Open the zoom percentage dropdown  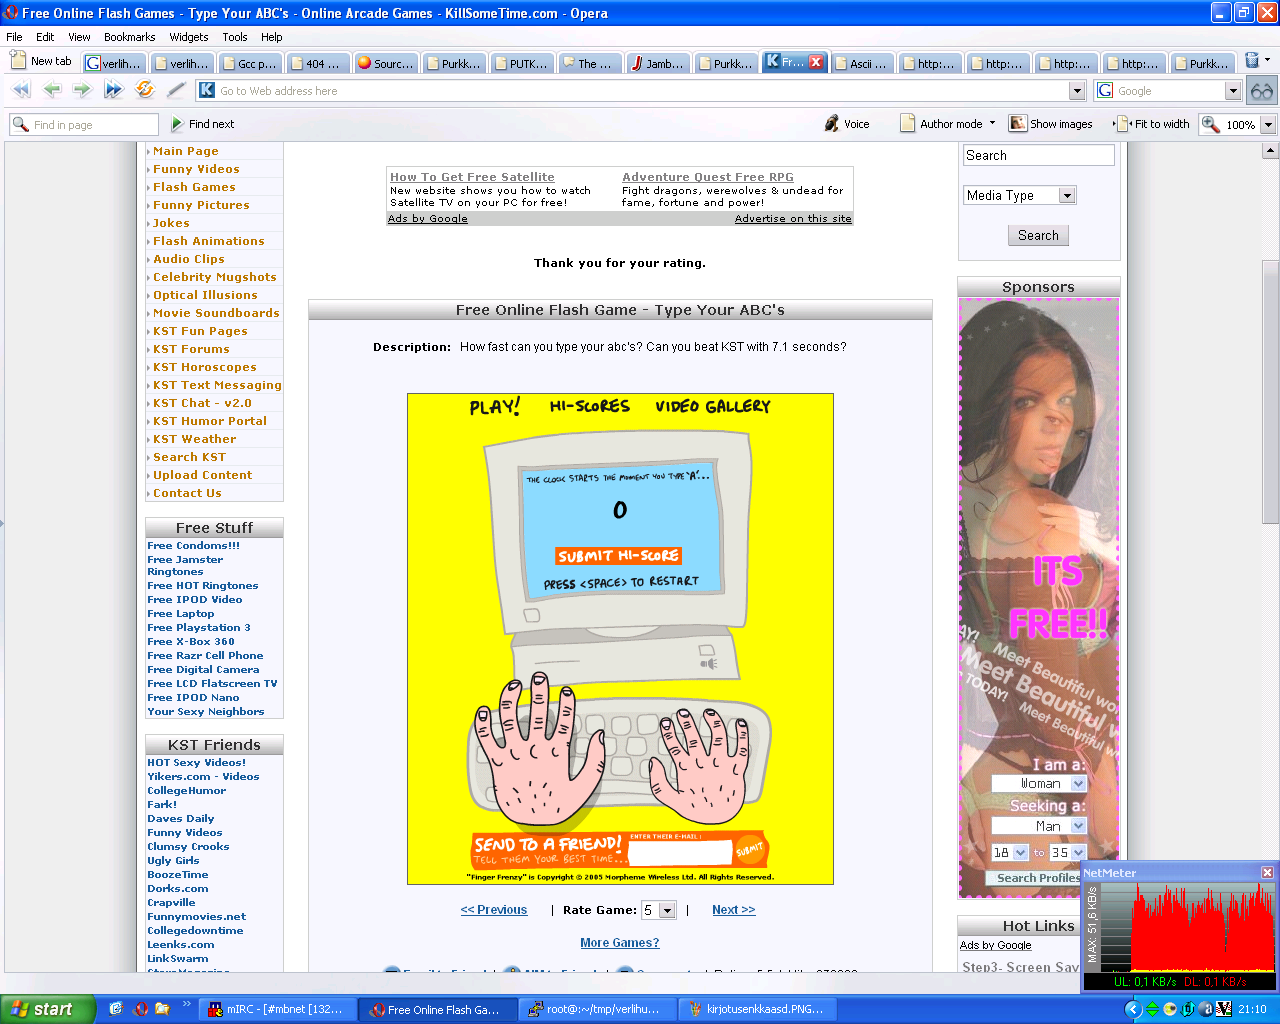[1268, 125]
